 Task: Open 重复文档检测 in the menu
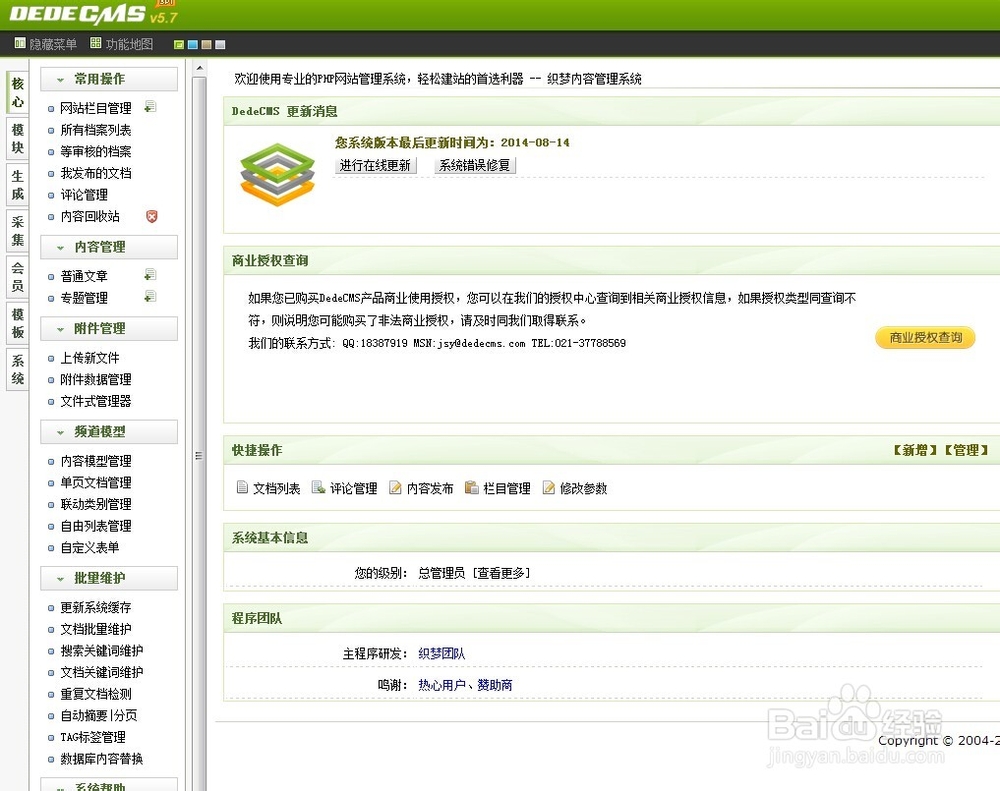pyautogui.click(x=96, y=694)
